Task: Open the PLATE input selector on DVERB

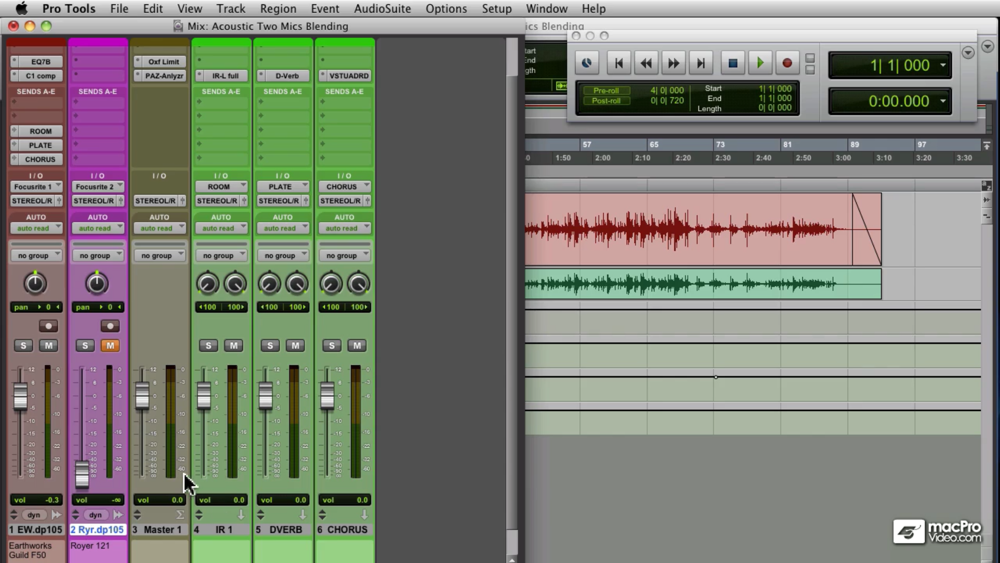Action: (283, 187)
